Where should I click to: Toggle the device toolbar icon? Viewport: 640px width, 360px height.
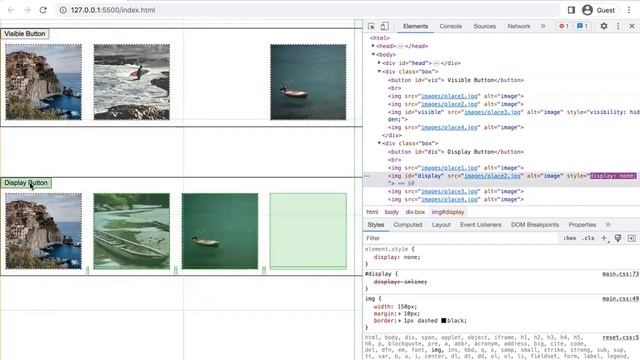tap(384, 26)
